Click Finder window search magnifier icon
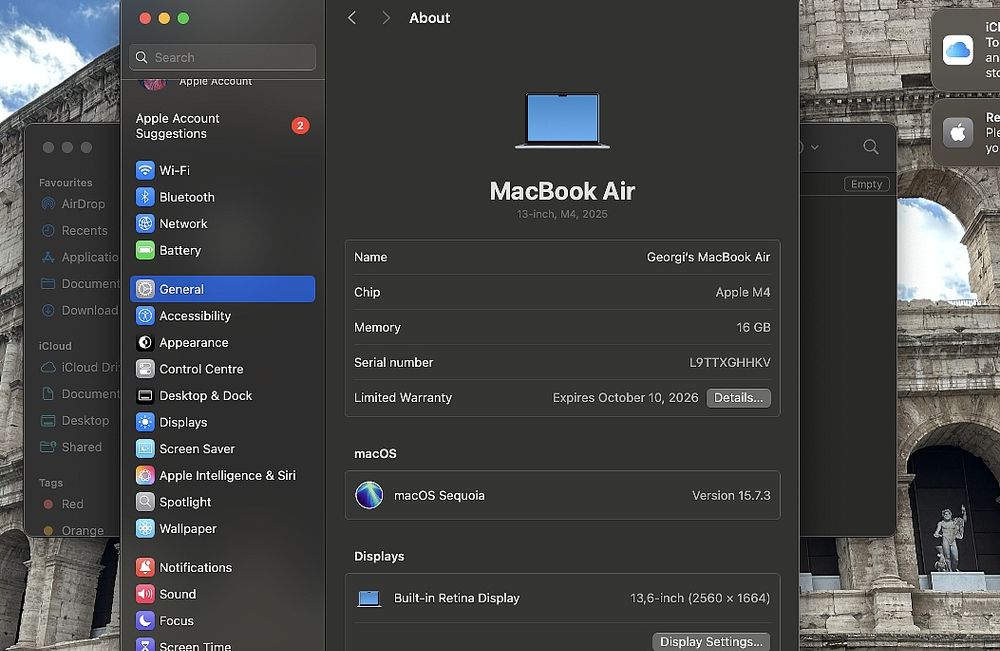Screen dimensions: 1000x651 pyautogui.click(x=871, y=147)
